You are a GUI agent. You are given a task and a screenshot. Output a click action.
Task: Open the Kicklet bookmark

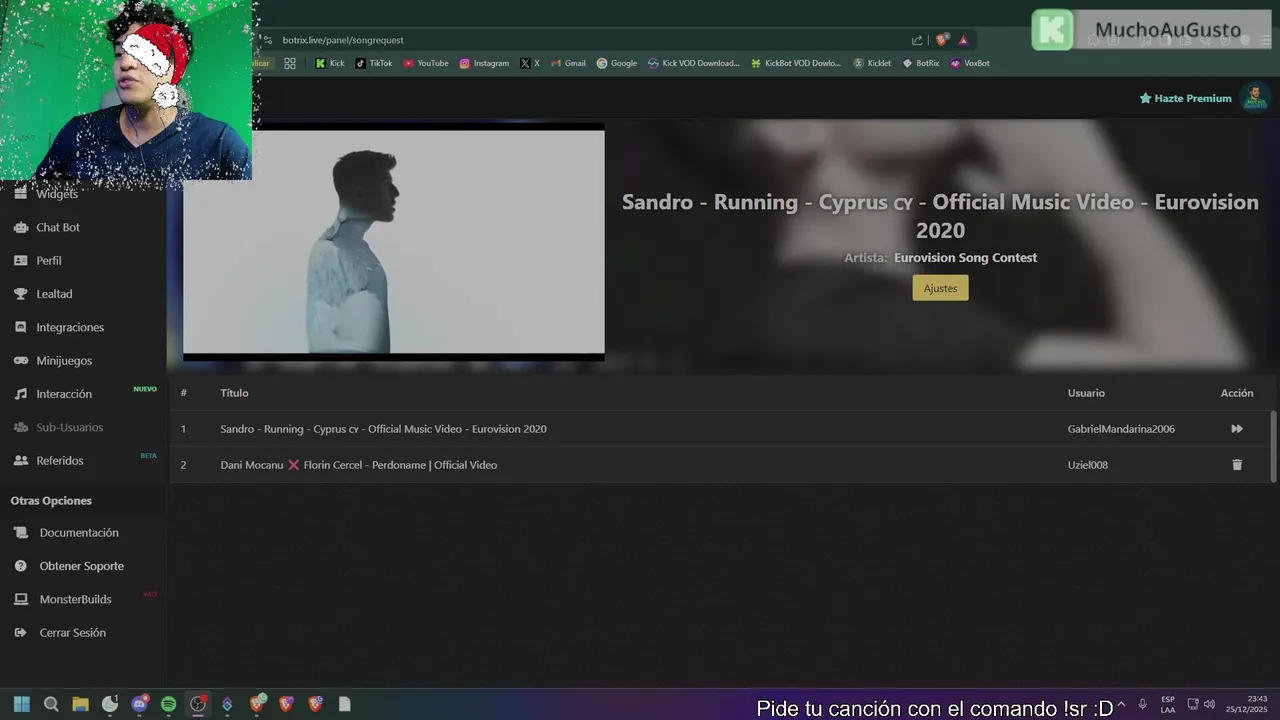(x=872, y=63)
